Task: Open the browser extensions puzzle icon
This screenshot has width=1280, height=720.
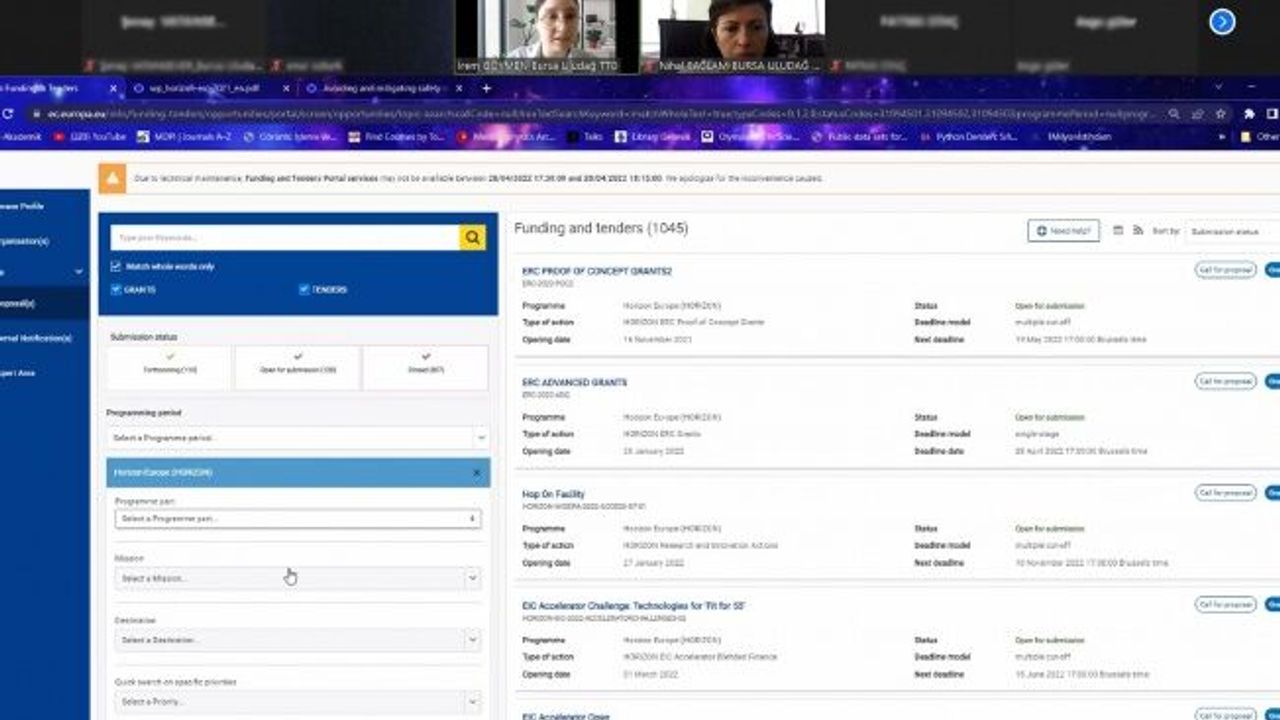Action: 1249,114
